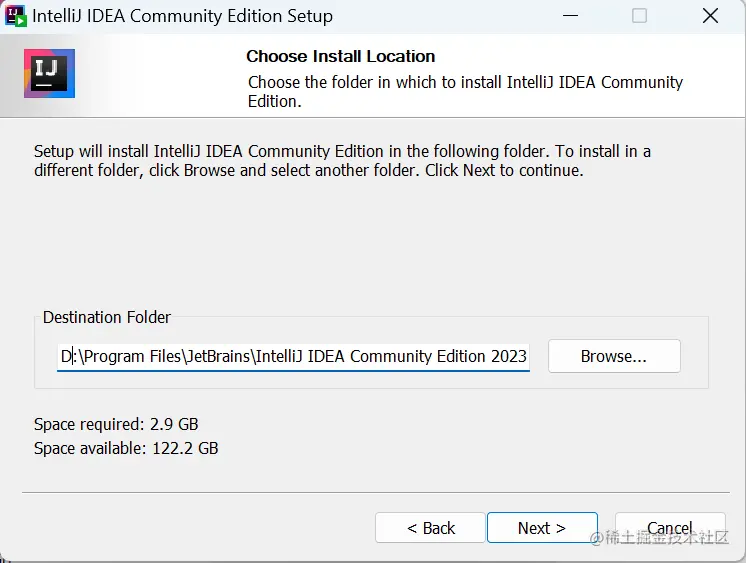
Task: Click the 'Setup will install' instruction paragraph
Action: (x=342, y=160)
